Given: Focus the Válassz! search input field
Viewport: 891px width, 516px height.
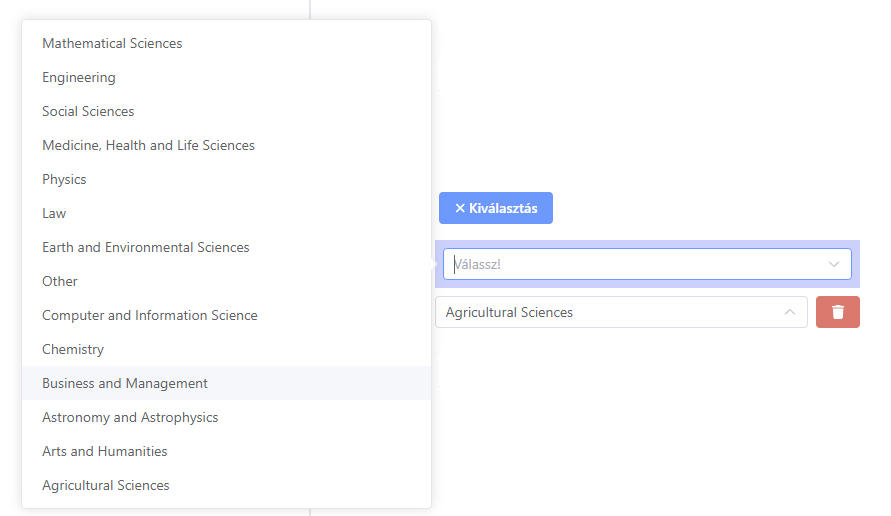Looking at the screenshot, I should tap(647, 264).
